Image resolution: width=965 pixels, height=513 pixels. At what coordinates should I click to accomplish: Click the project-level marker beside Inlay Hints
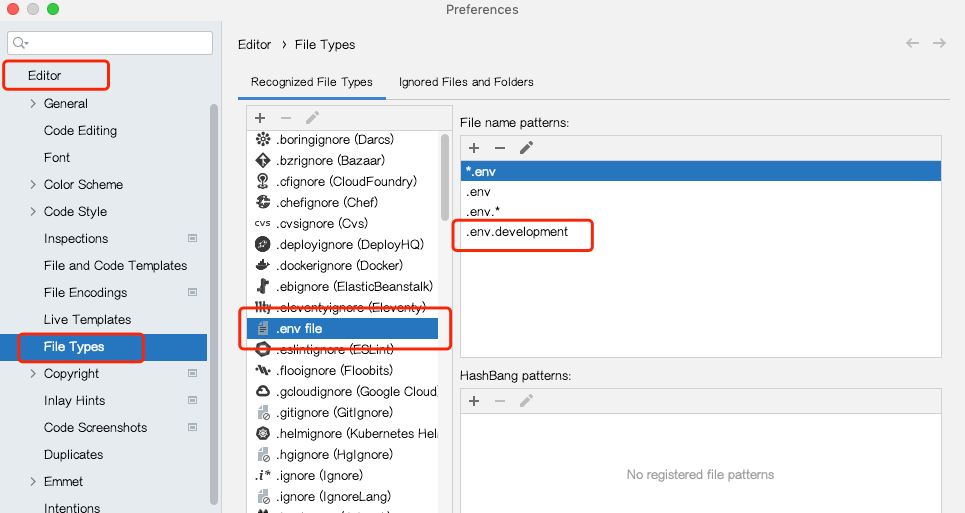click(192, 400)
